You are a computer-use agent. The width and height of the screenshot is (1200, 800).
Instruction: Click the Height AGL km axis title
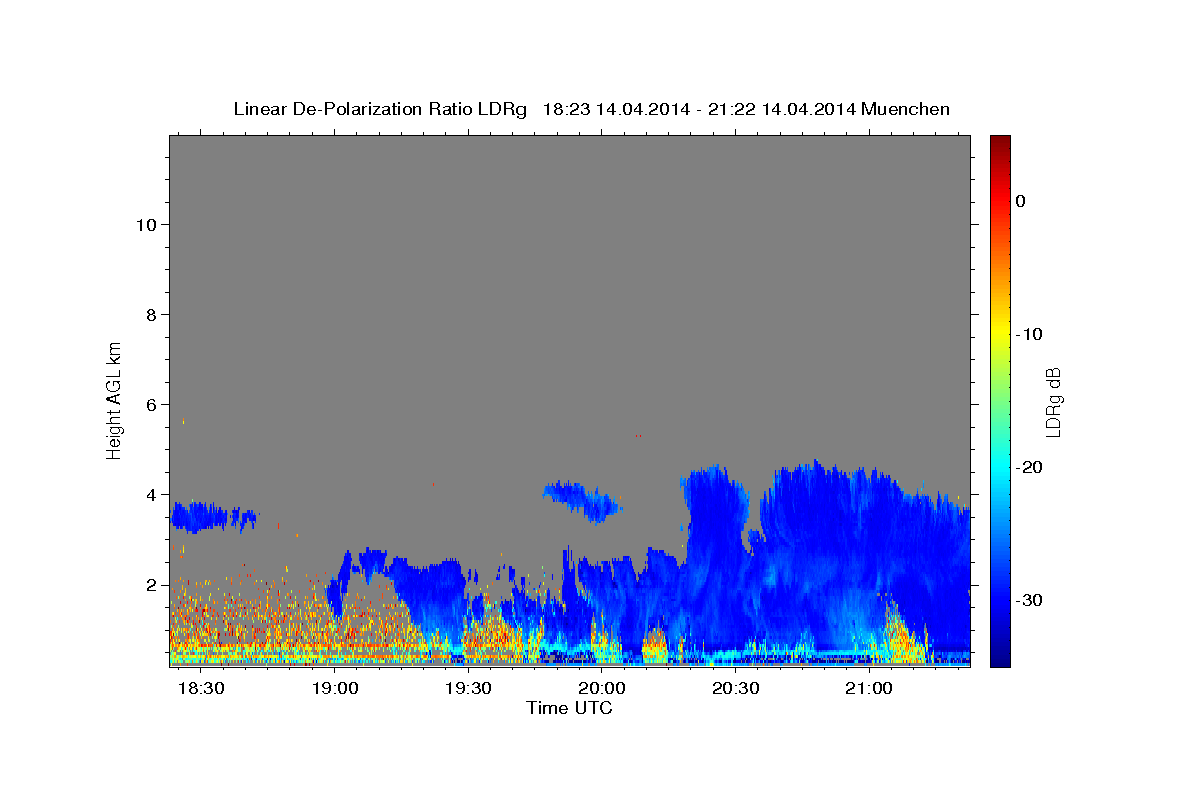[114, 399]
